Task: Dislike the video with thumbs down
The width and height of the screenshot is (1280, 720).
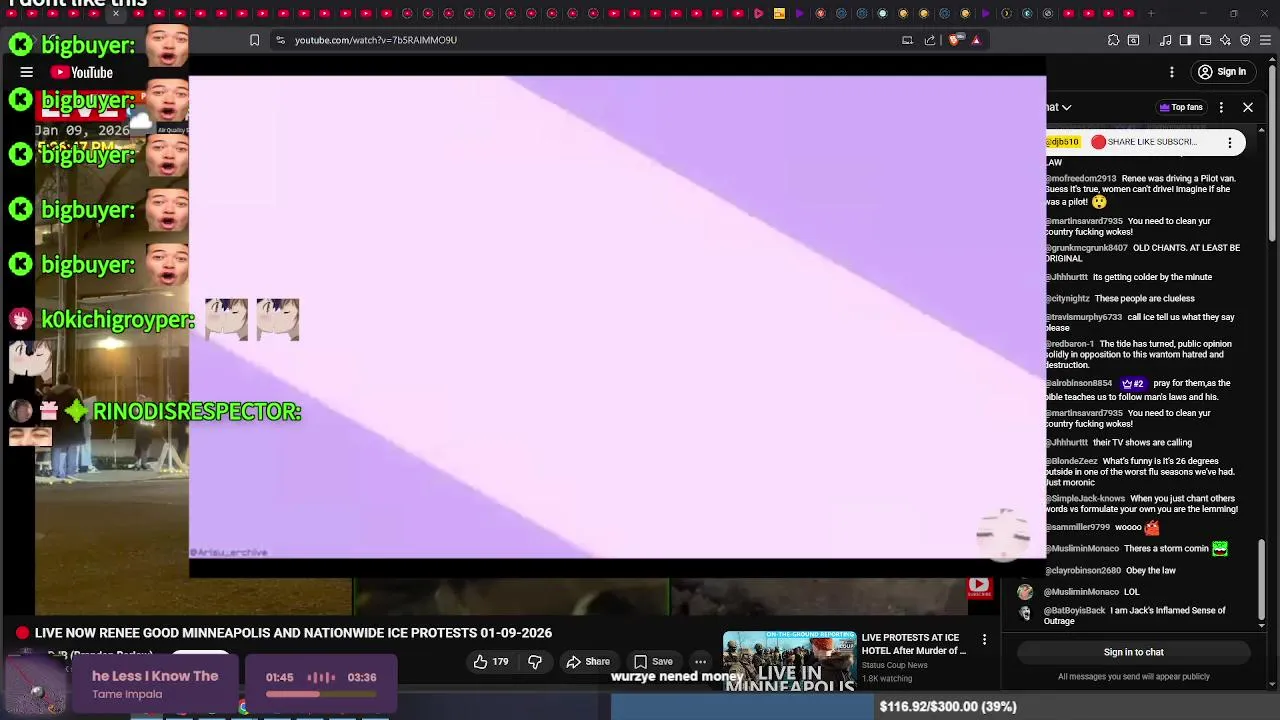Action: [x=535, y=661]
